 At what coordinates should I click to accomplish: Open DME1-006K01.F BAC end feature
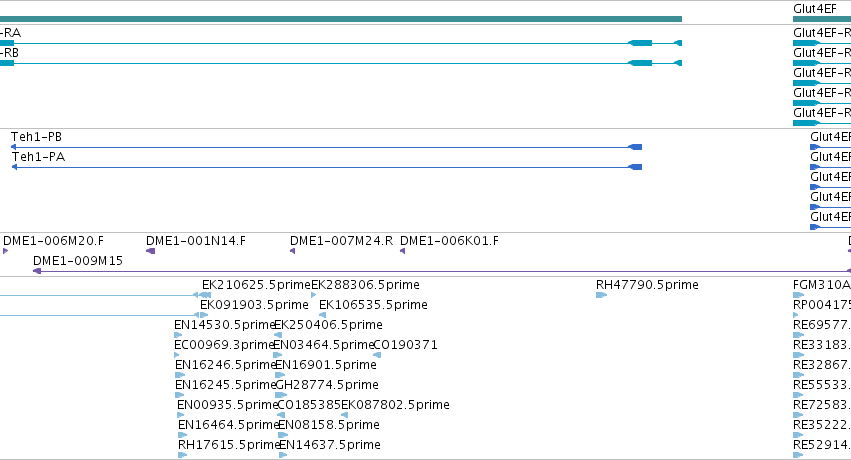(449, 241)
